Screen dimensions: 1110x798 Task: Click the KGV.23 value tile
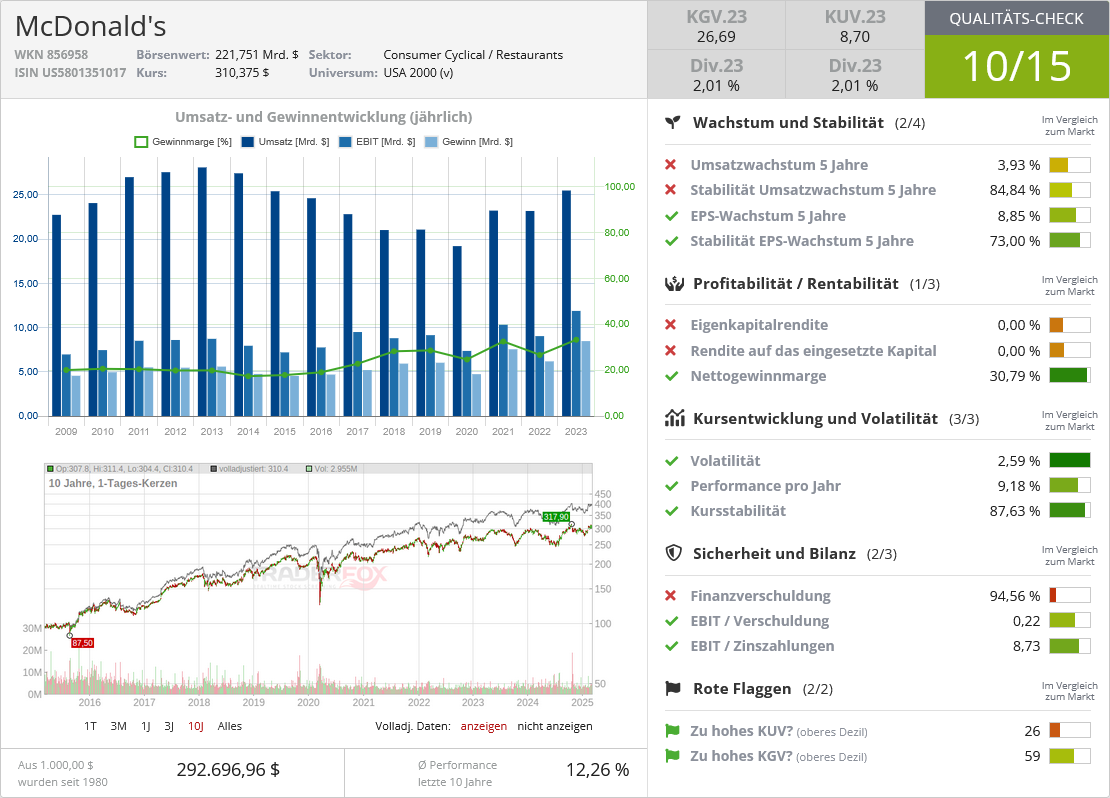click(x=716, y=25)
